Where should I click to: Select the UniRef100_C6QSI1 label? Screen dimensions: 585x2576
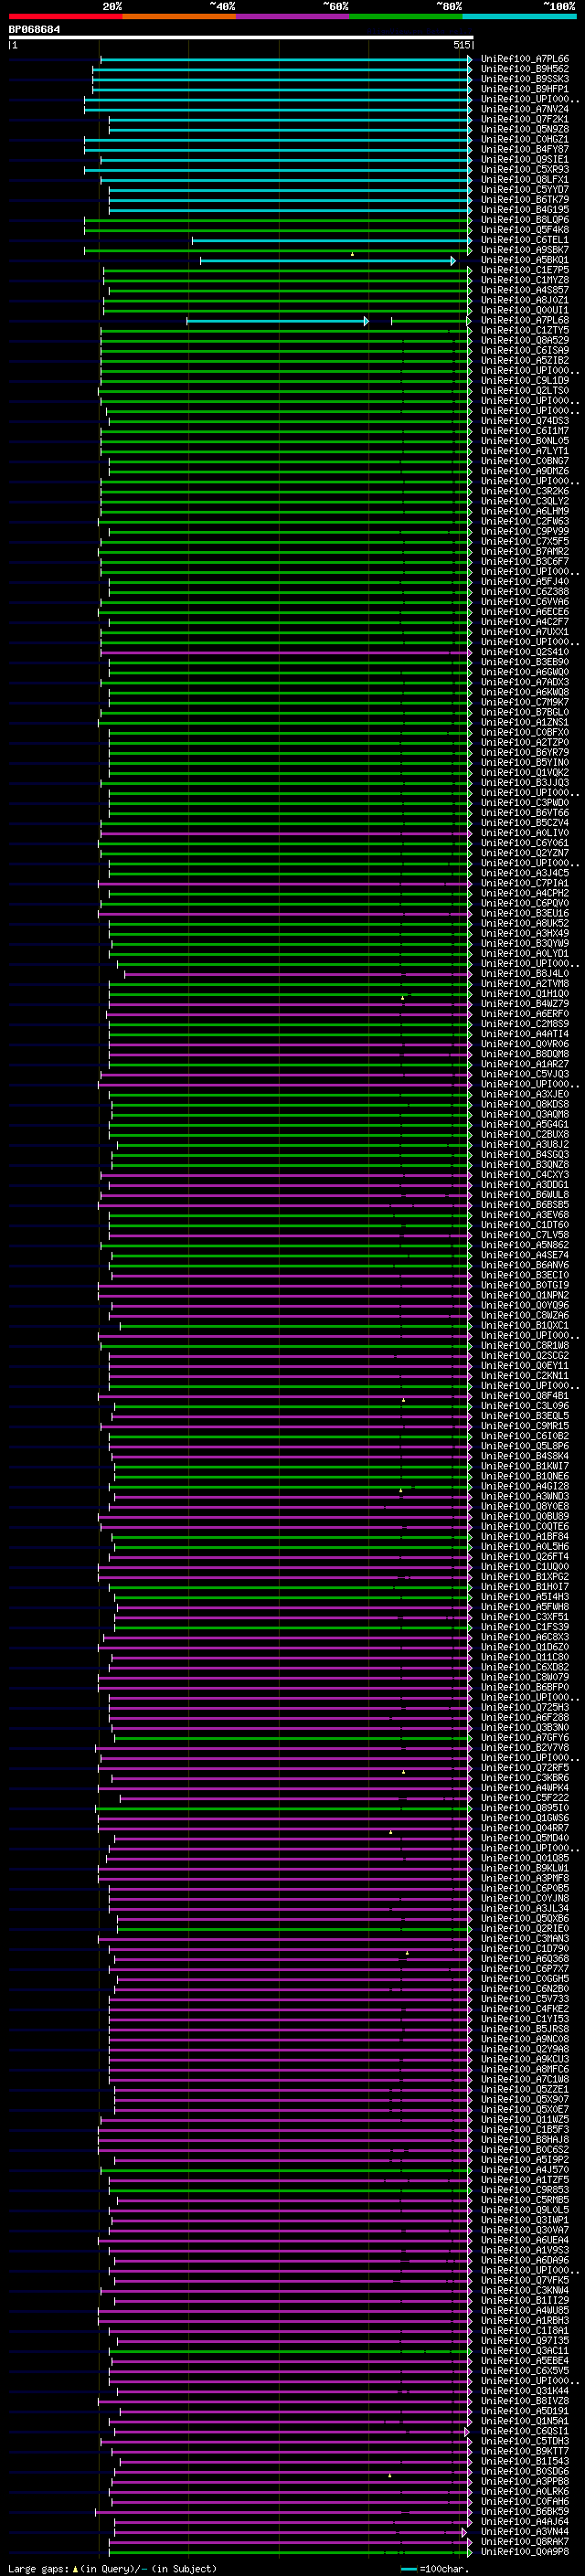(x=524, y=2430)
